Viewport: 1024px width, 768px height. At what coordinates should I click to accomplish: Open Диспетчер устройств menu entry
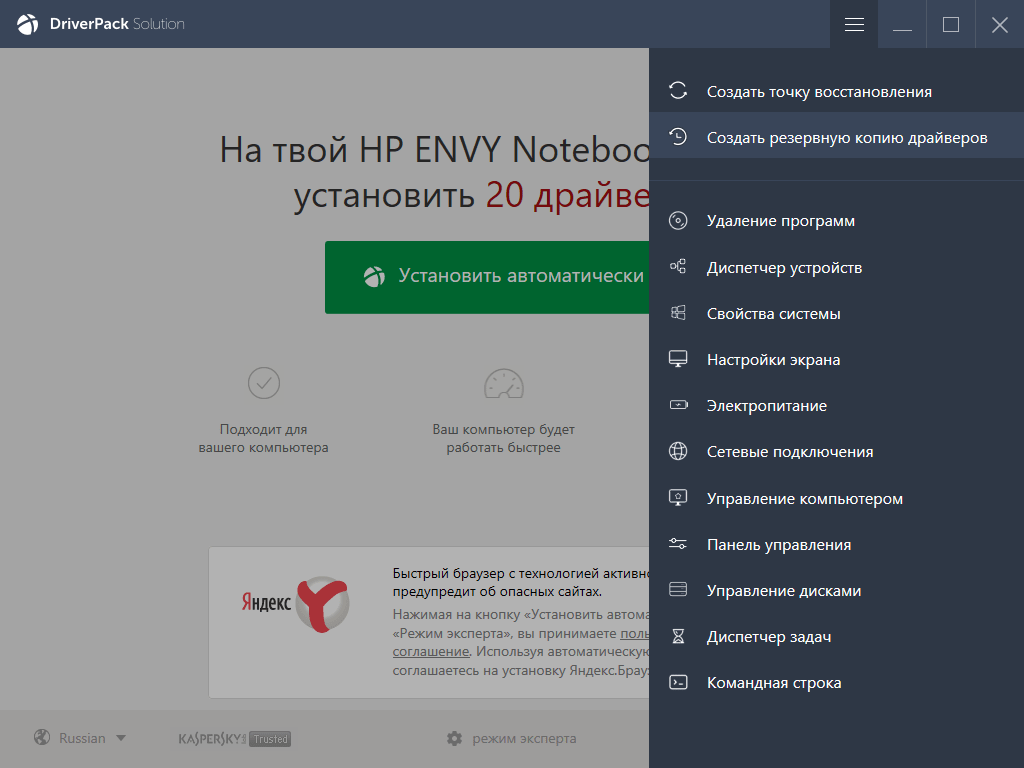click(837, 267)
